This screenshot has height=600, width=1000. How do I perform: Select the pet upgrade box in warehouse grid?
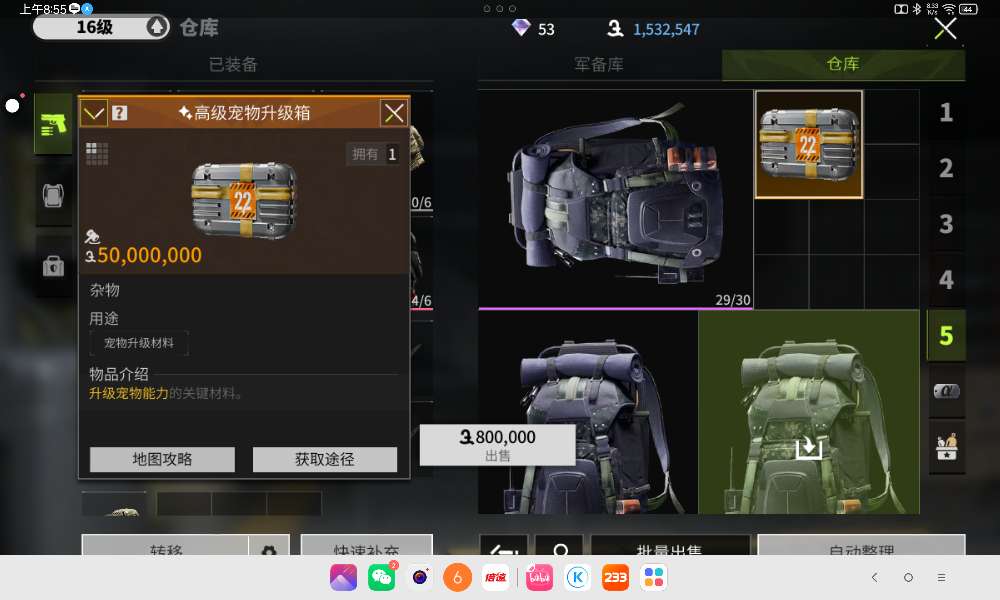(809, 144)
